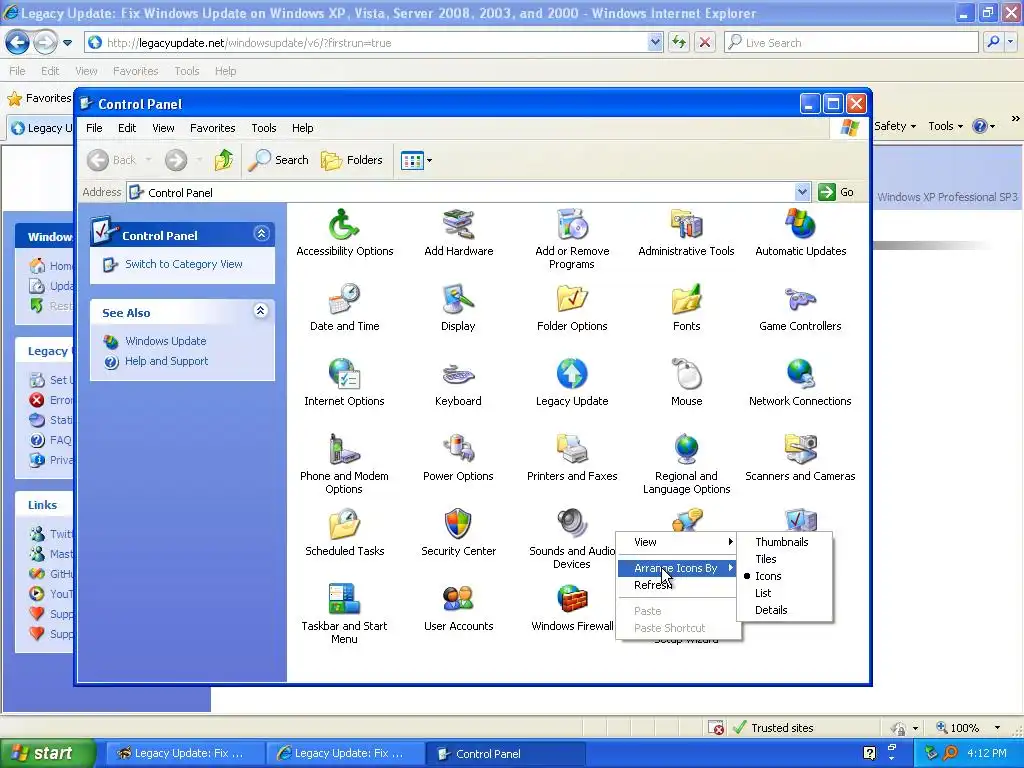Open Regional and Language Options
The image size is (1024, 768).
pyautogui.click(x=686, y=464)
